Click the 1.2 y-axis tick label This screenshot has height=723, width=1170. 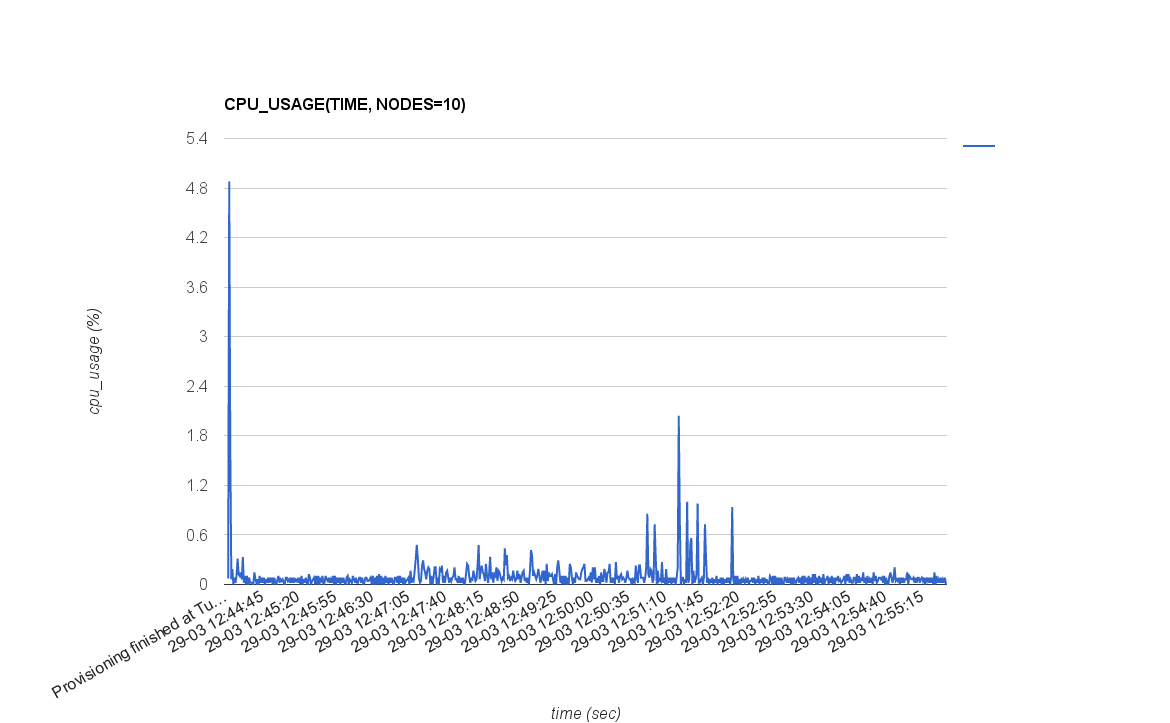click(196, 485)
